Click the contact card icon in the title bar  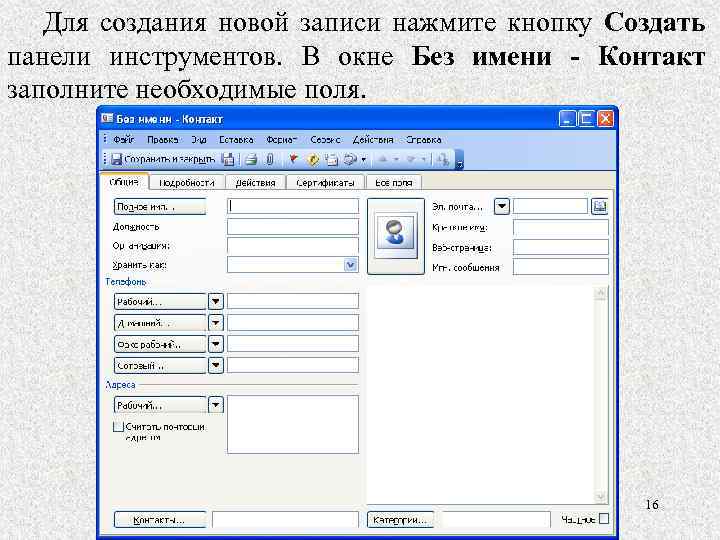click(107, 118)
